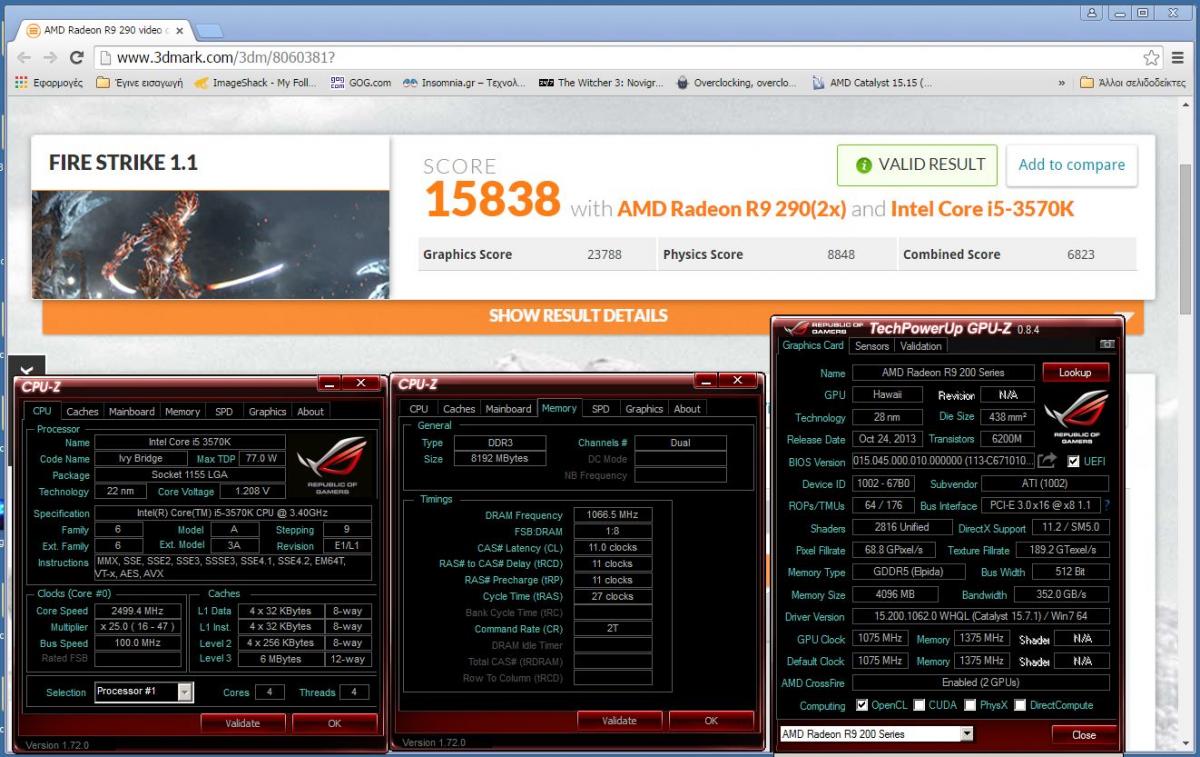Click Close button in GPU-Z
1200x757 pixels.
1084,734
